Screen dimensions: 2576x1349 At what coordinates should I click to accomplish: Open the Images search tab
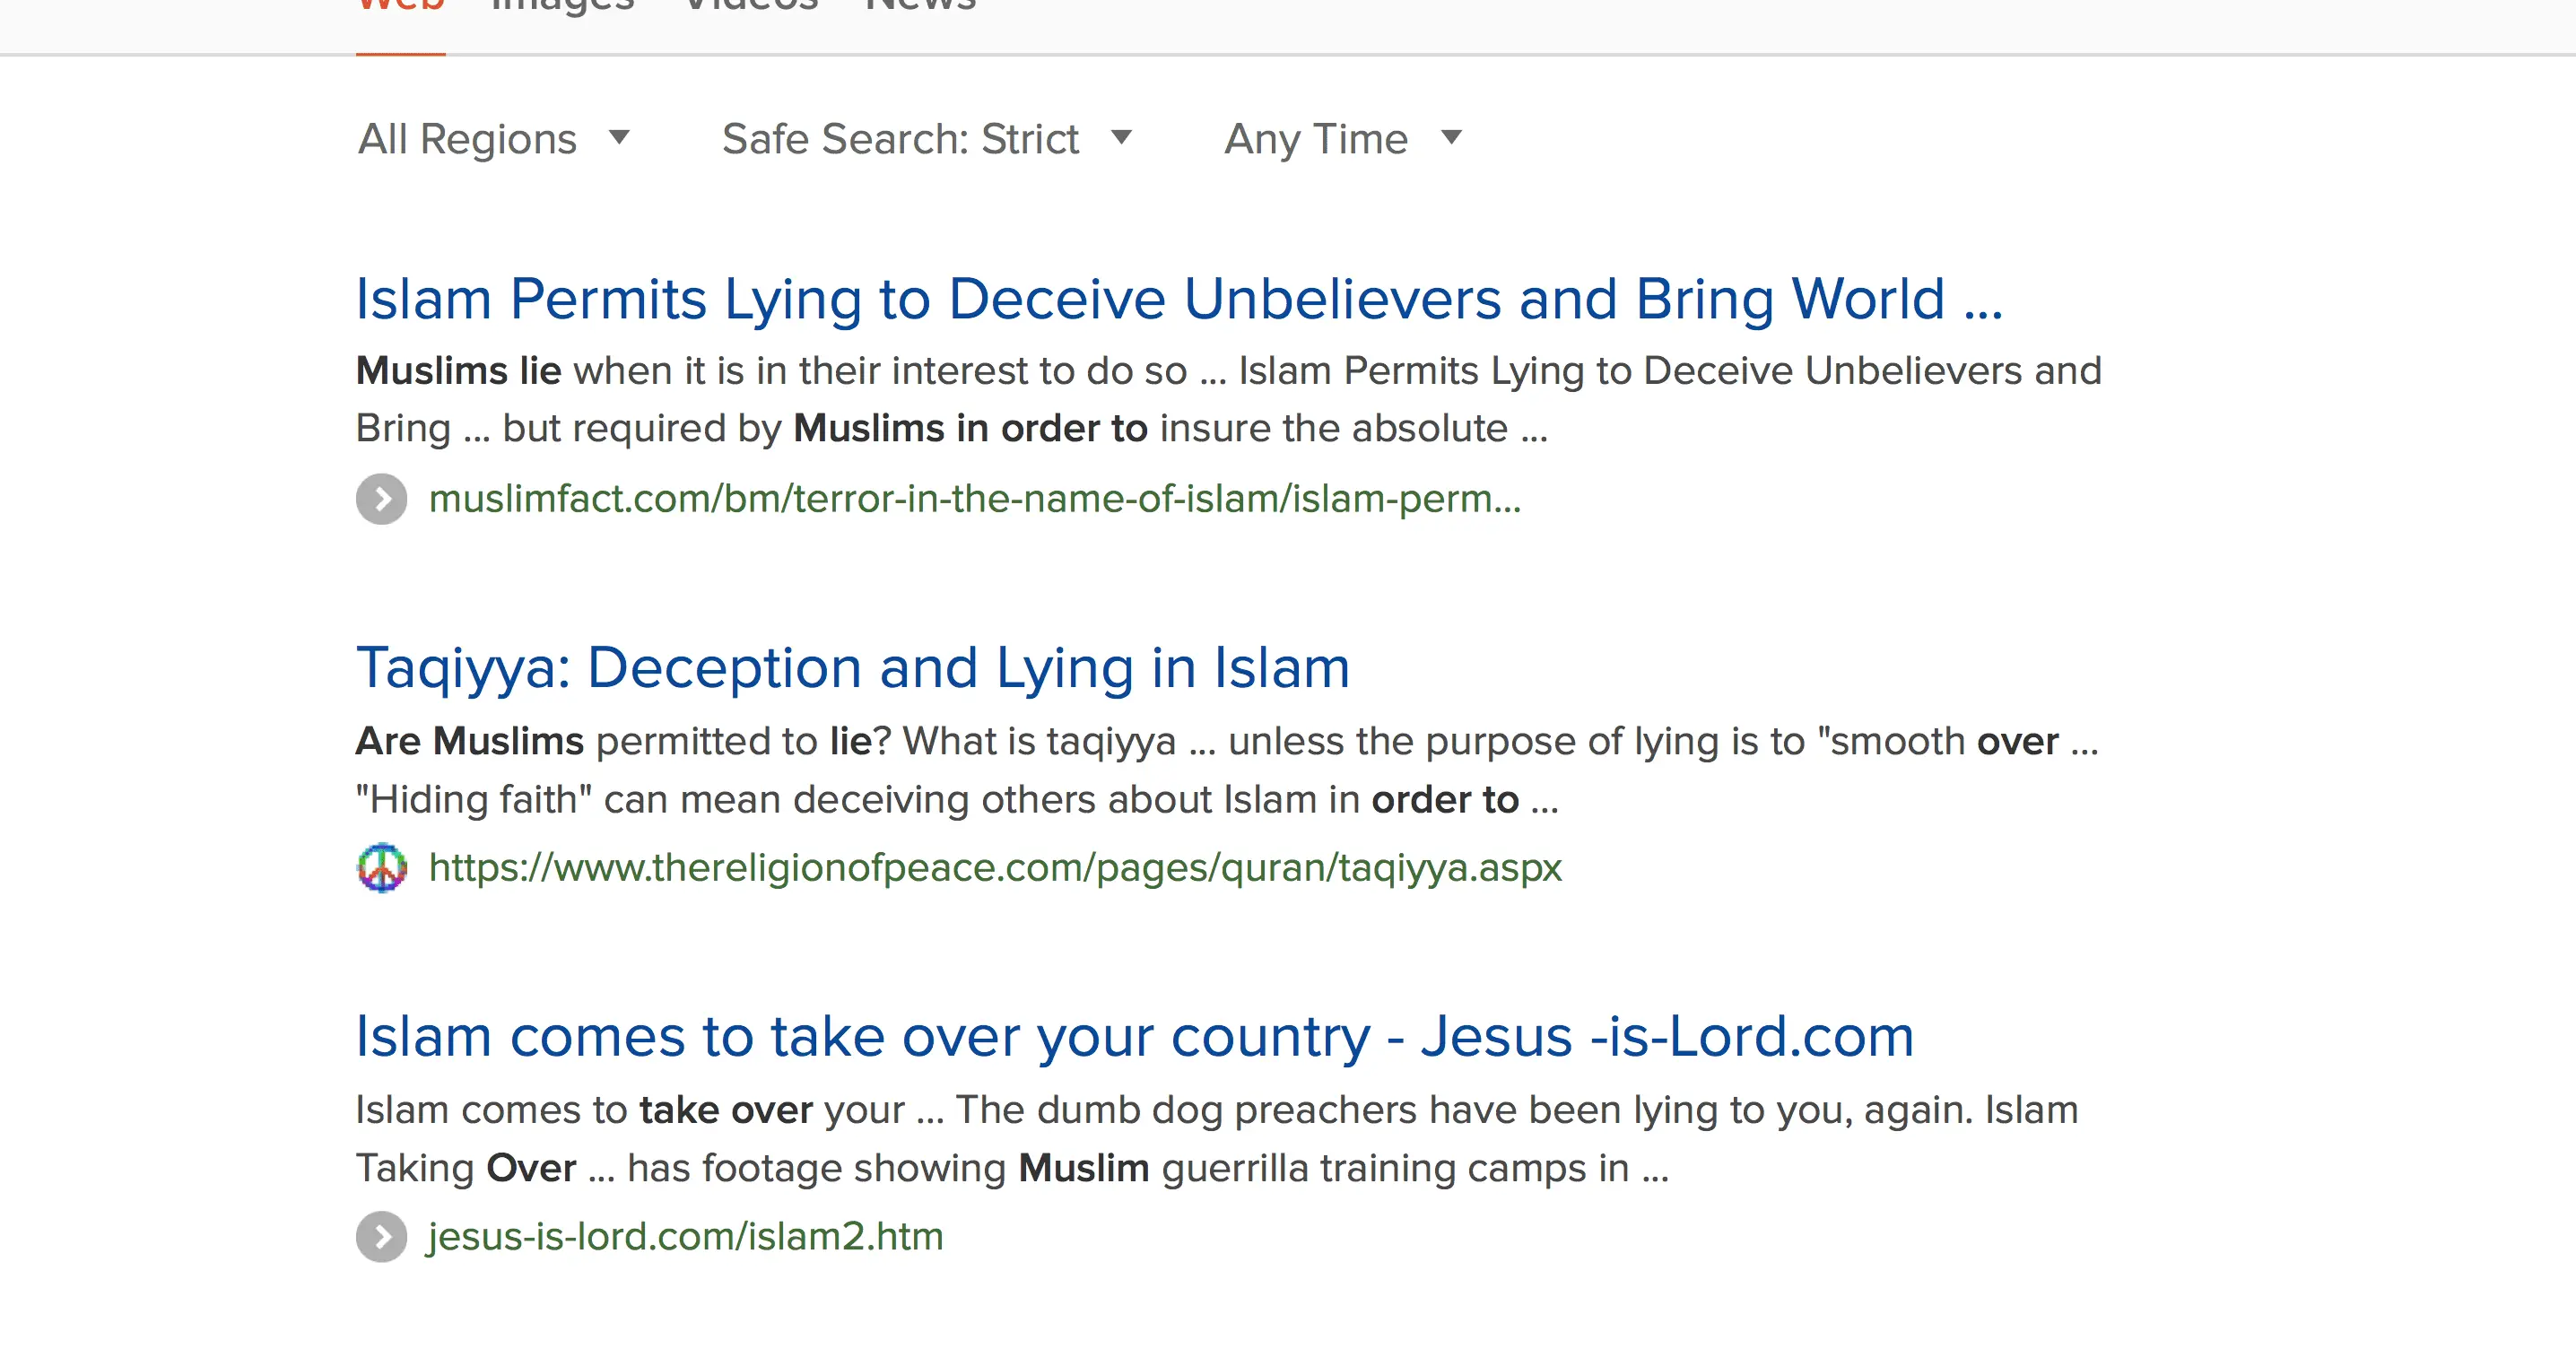563,6
